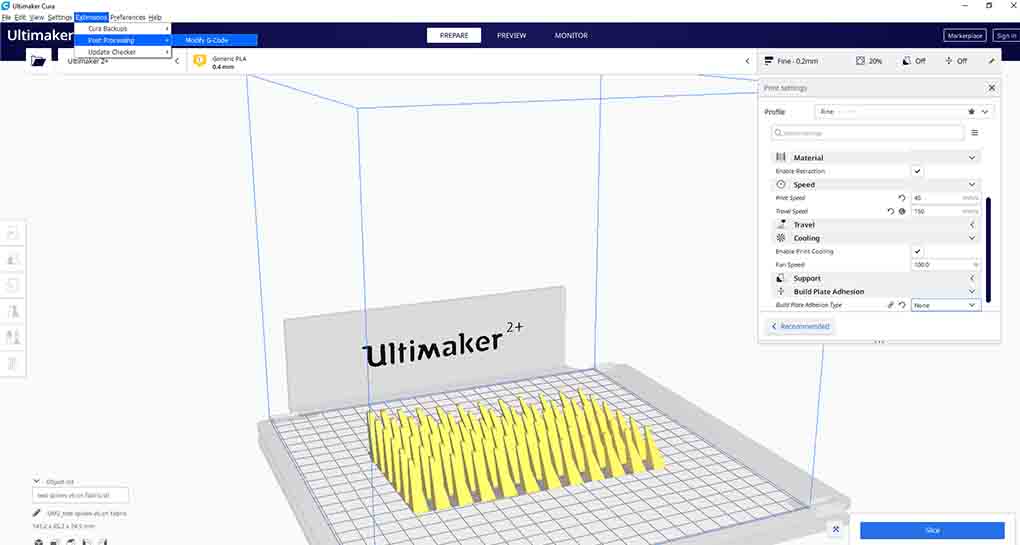Toggle Enable Retraction checkbox
Viewport: 1020px width, 545px height.
click(x=917, y=171)
